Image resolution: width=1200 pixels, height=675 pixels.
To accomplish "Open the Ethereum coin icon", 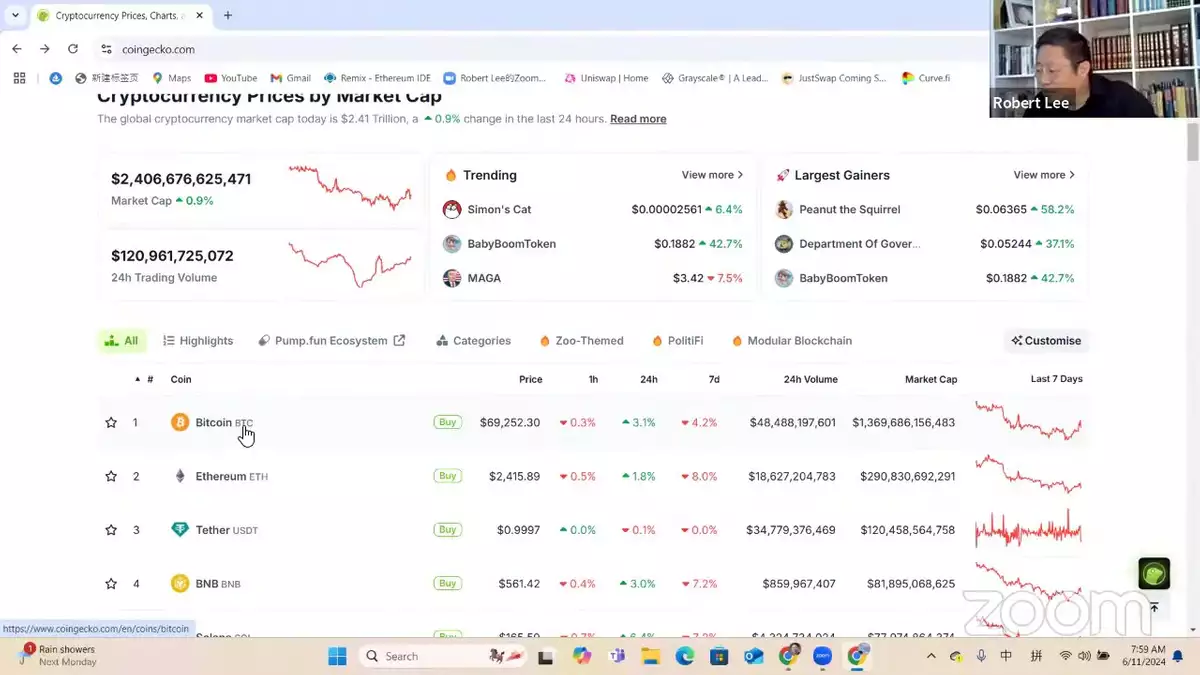I will [x=180, y=477].
